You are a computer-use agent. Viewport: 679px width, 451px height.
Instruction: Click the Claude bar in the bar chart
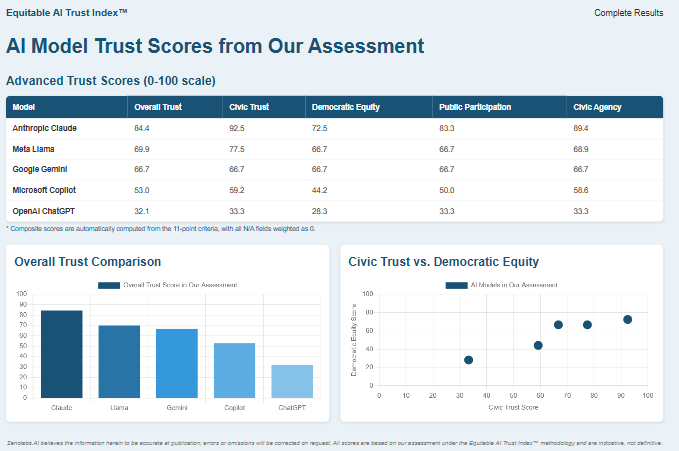coord(61,354)
